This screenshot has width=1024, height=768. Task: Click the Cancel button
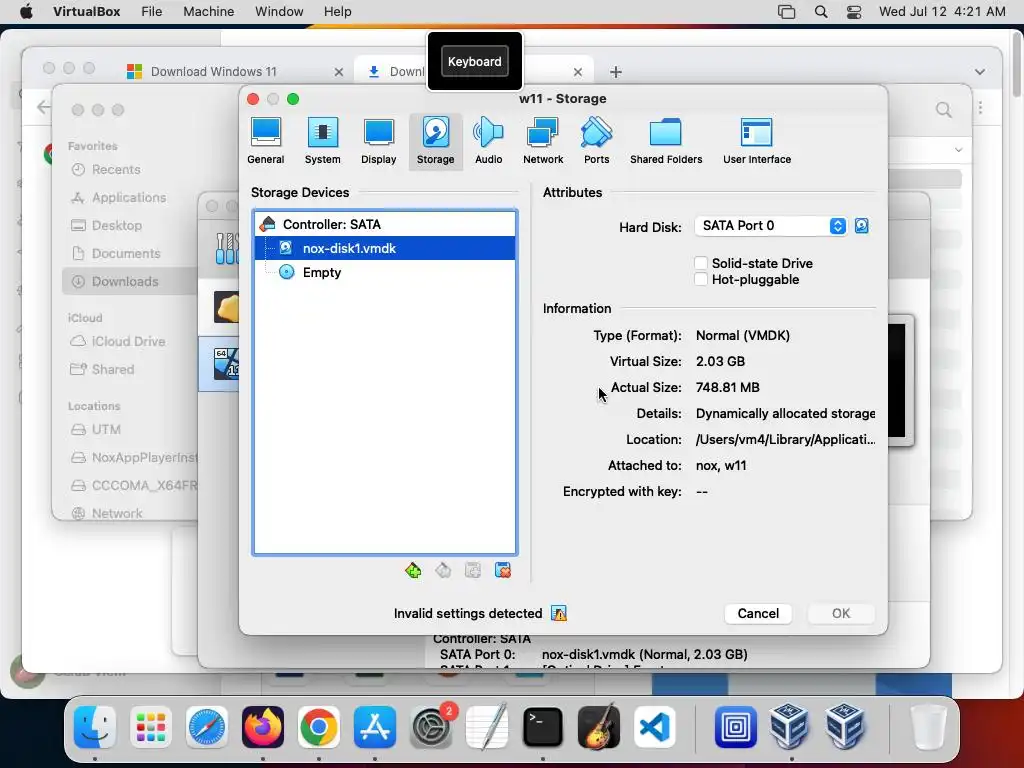[758, 613]
